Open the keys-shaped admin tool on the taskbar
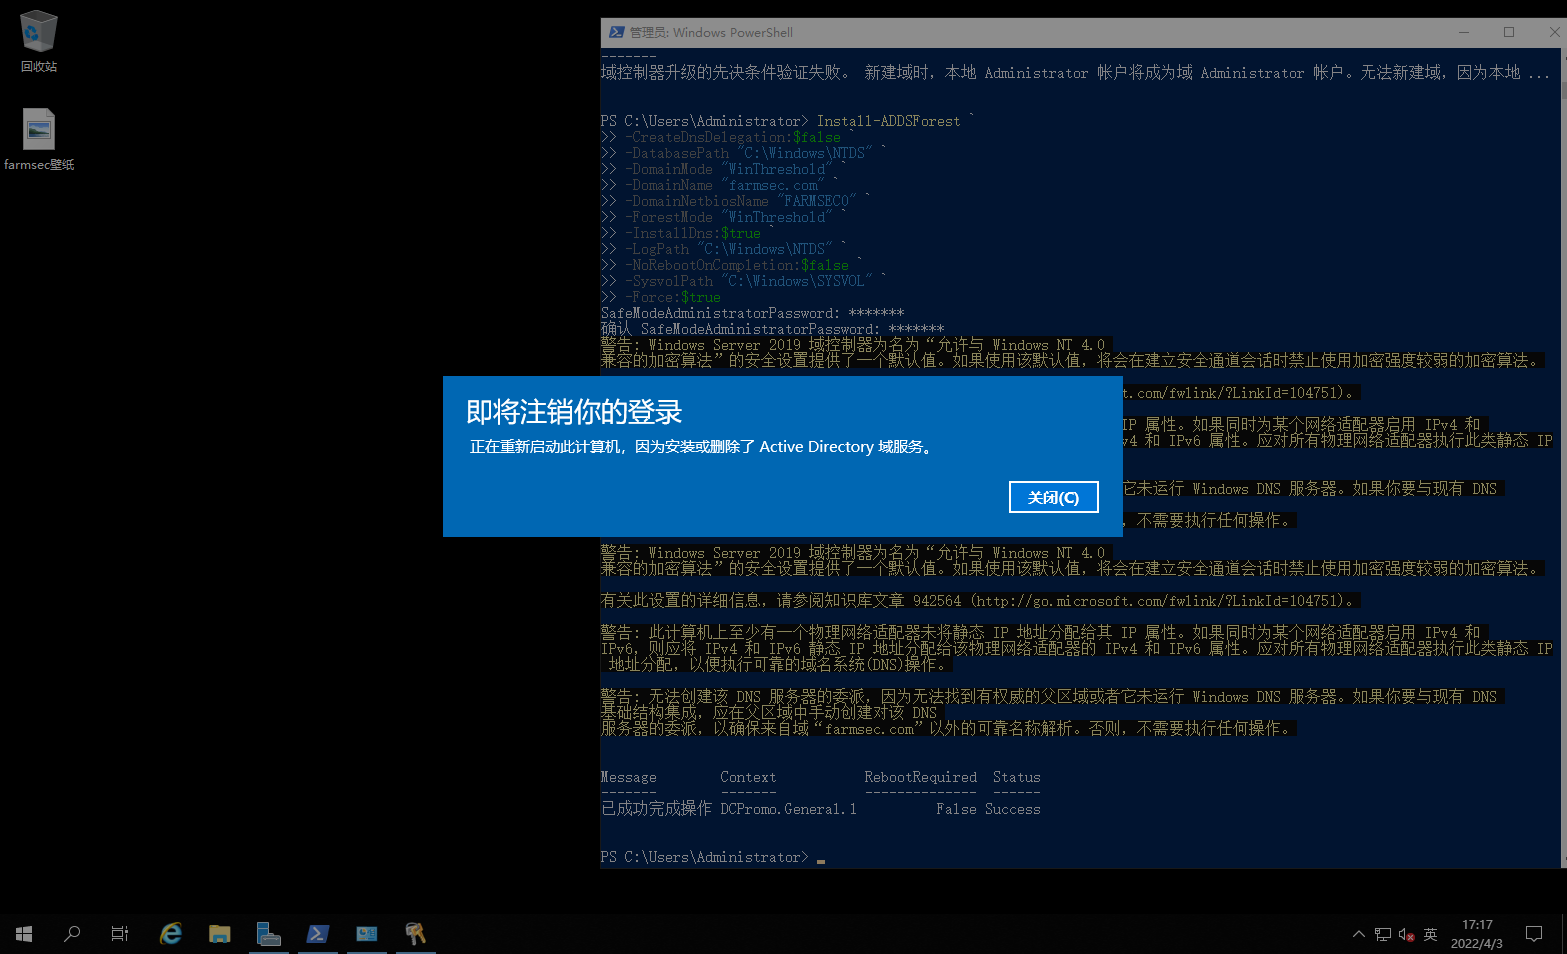 pos(415,934)
